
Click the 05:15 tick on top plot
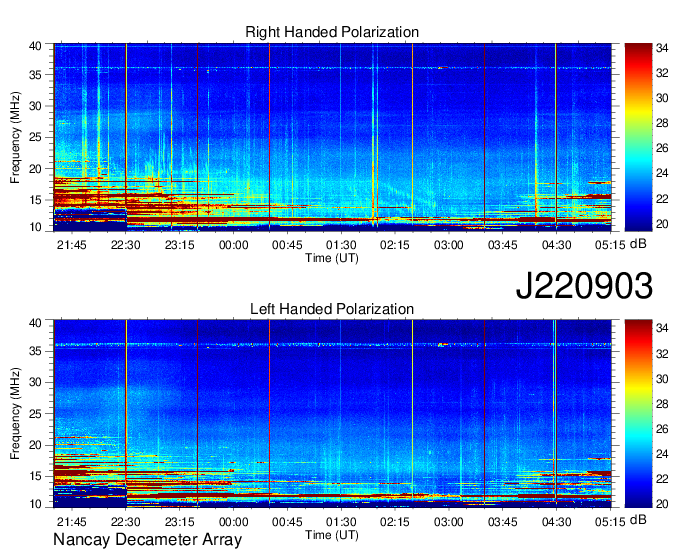pos(610,245)
